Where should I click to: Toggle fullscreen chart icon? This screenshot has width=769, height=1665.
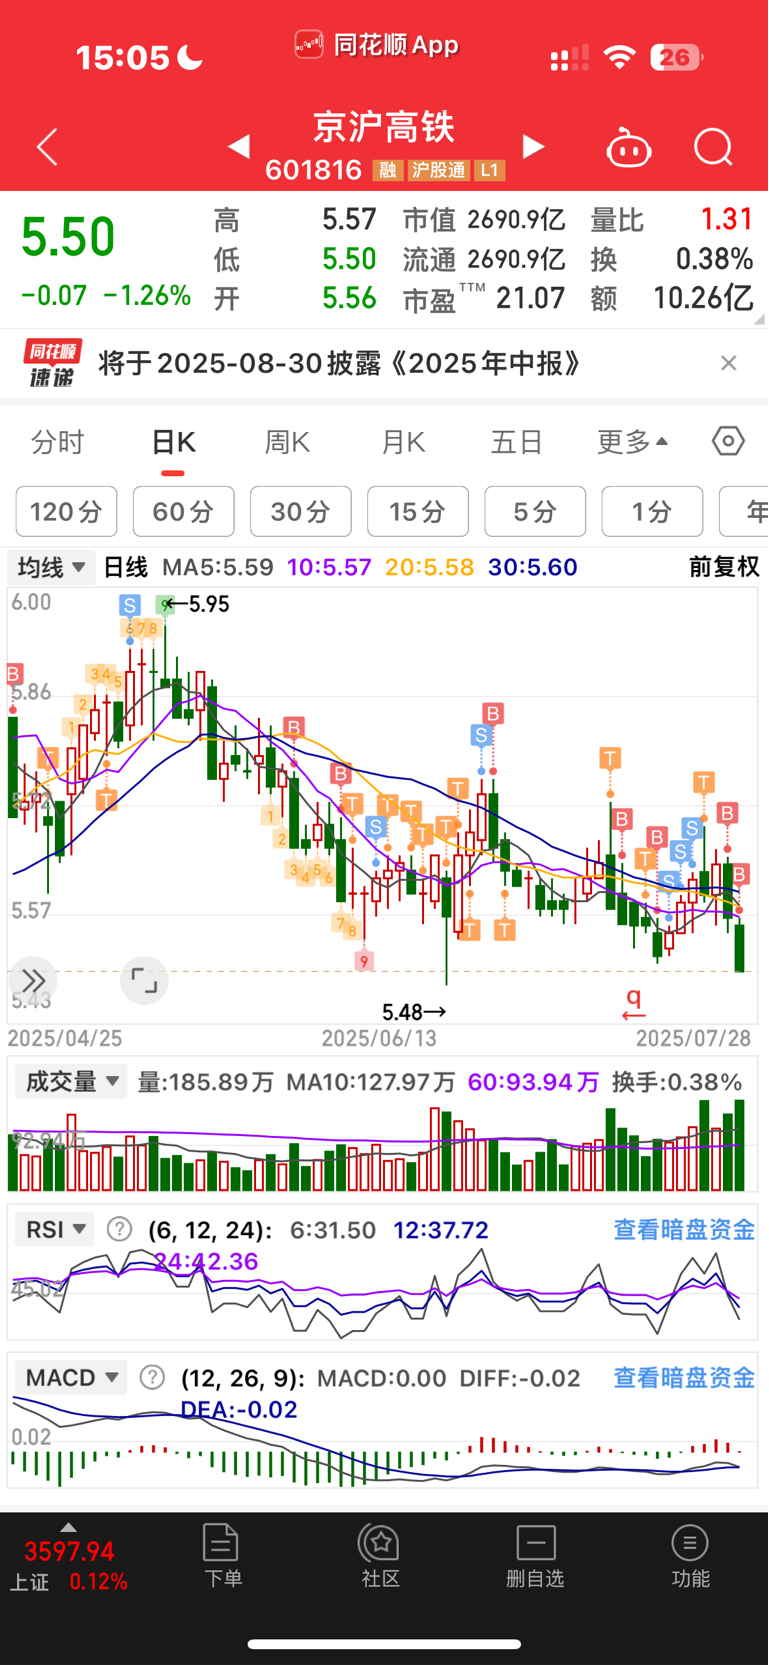coord(144,980)
